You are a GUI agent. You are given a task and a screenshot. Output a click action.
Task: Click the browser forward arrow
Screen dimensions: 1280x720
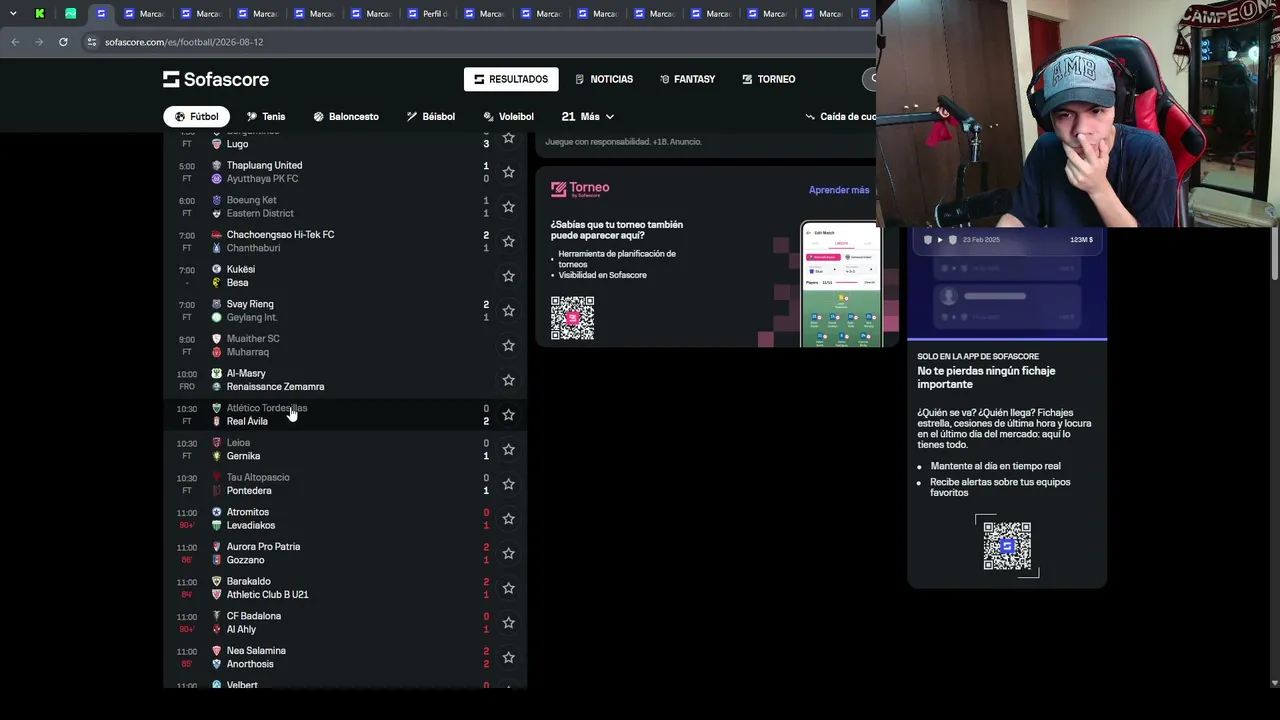coord(39,42)
